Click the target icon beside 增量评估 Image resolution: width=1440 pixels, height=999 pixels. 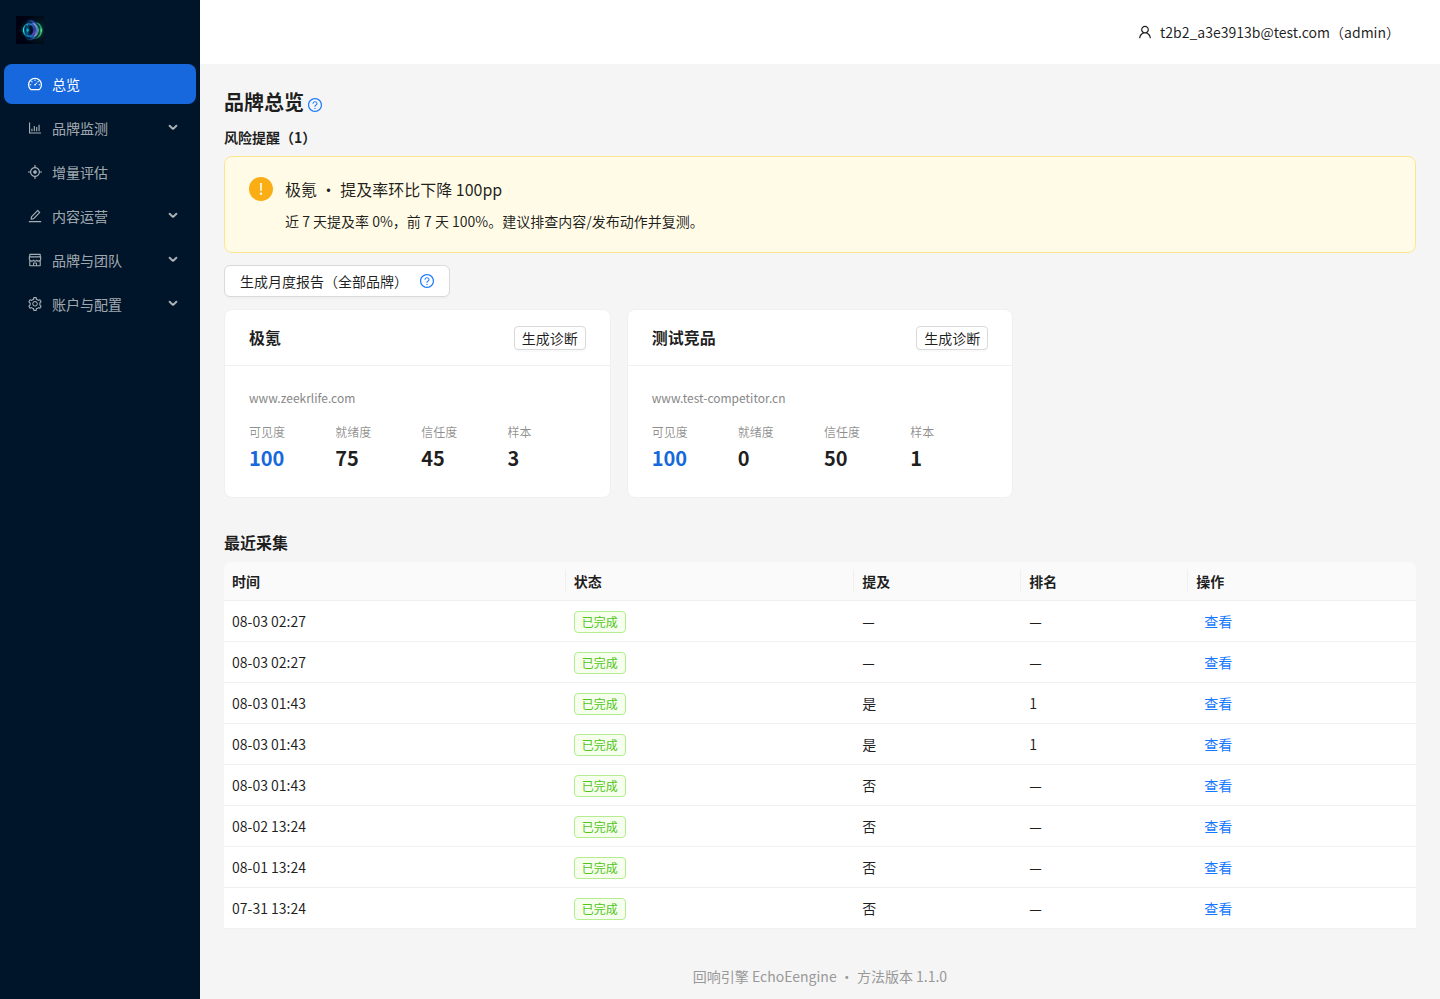tap(35, 173)
